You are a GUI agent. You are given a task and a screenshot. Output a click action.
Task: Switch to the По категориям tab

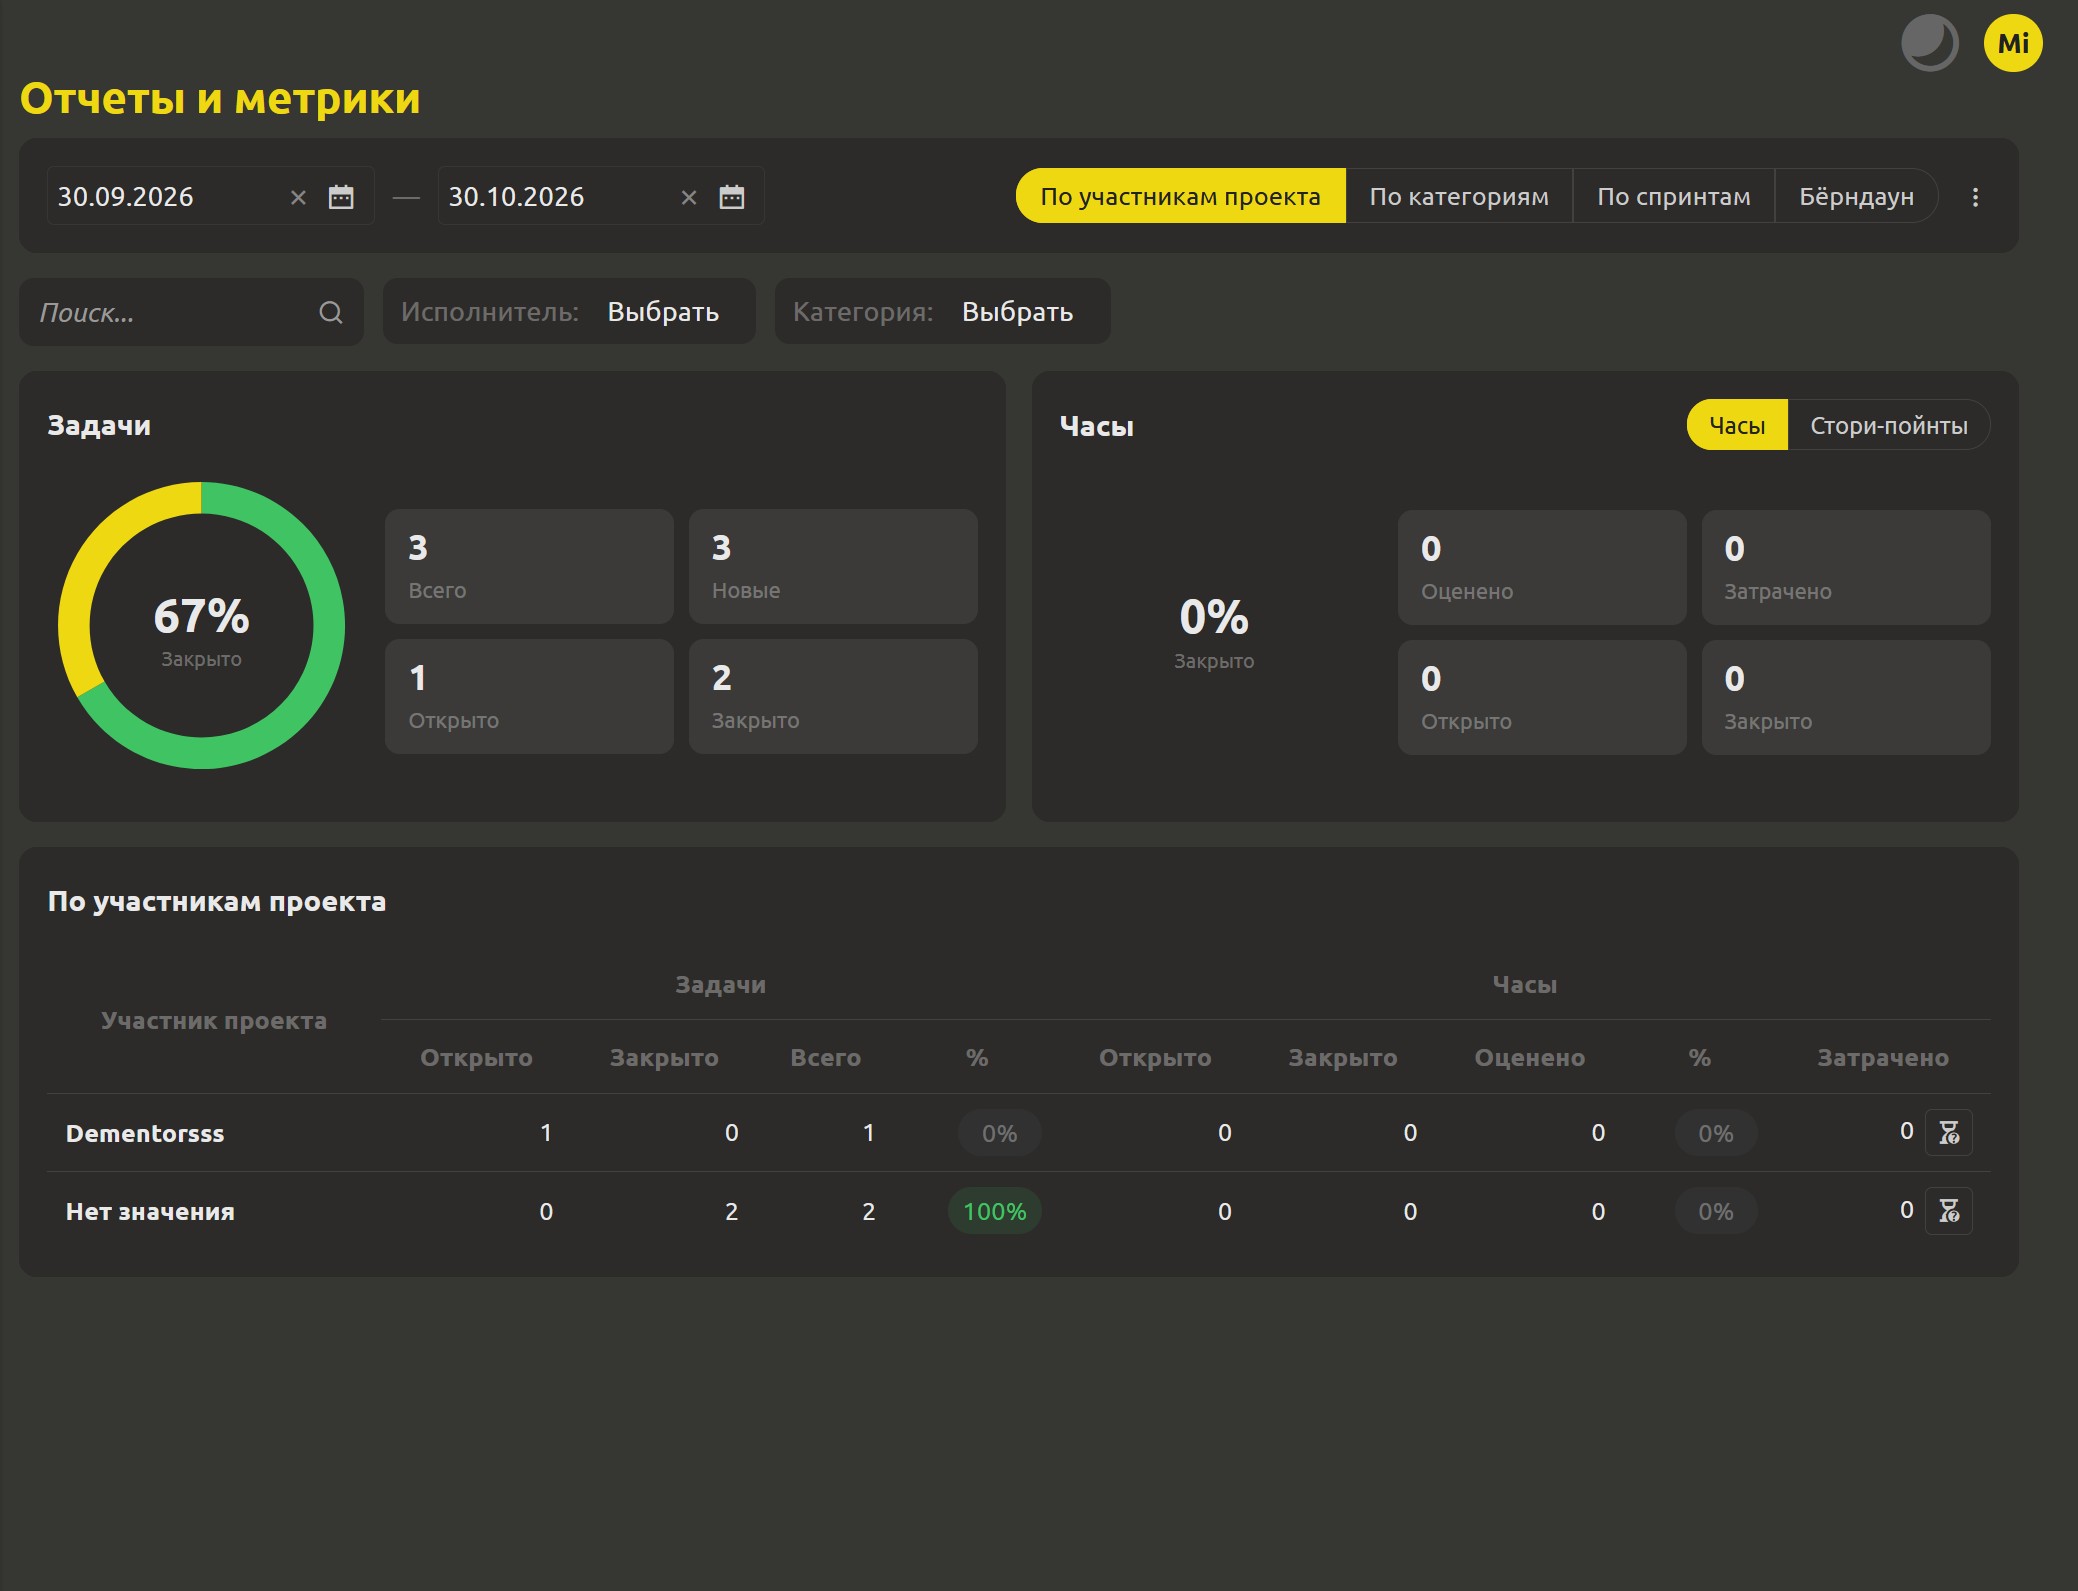(x=1459, y=196)
